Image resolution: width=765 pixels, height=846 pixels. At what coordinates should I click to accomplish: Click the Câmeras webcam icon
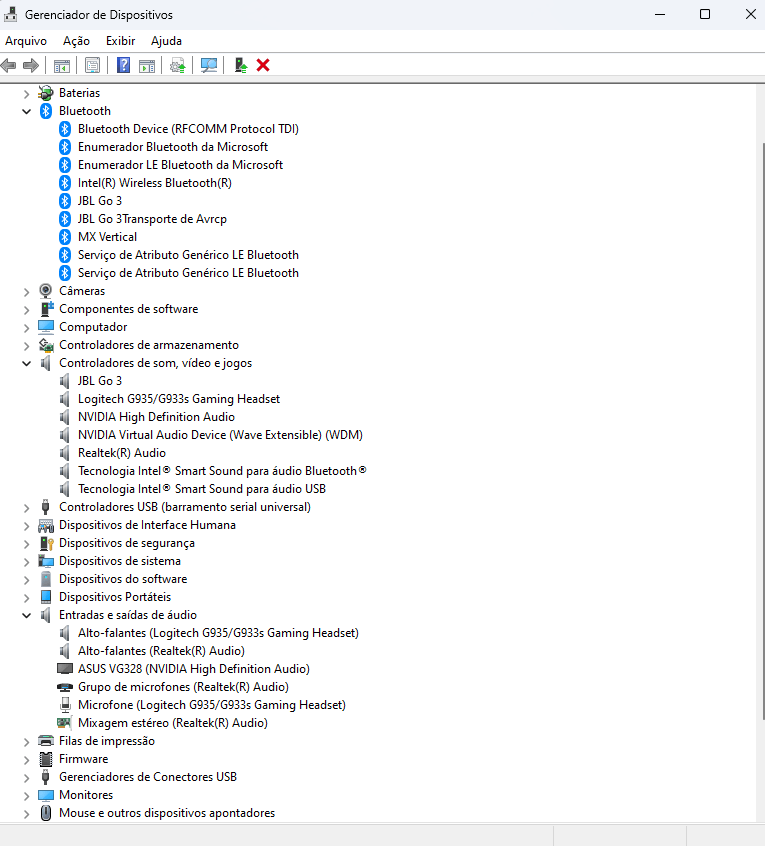46,291
